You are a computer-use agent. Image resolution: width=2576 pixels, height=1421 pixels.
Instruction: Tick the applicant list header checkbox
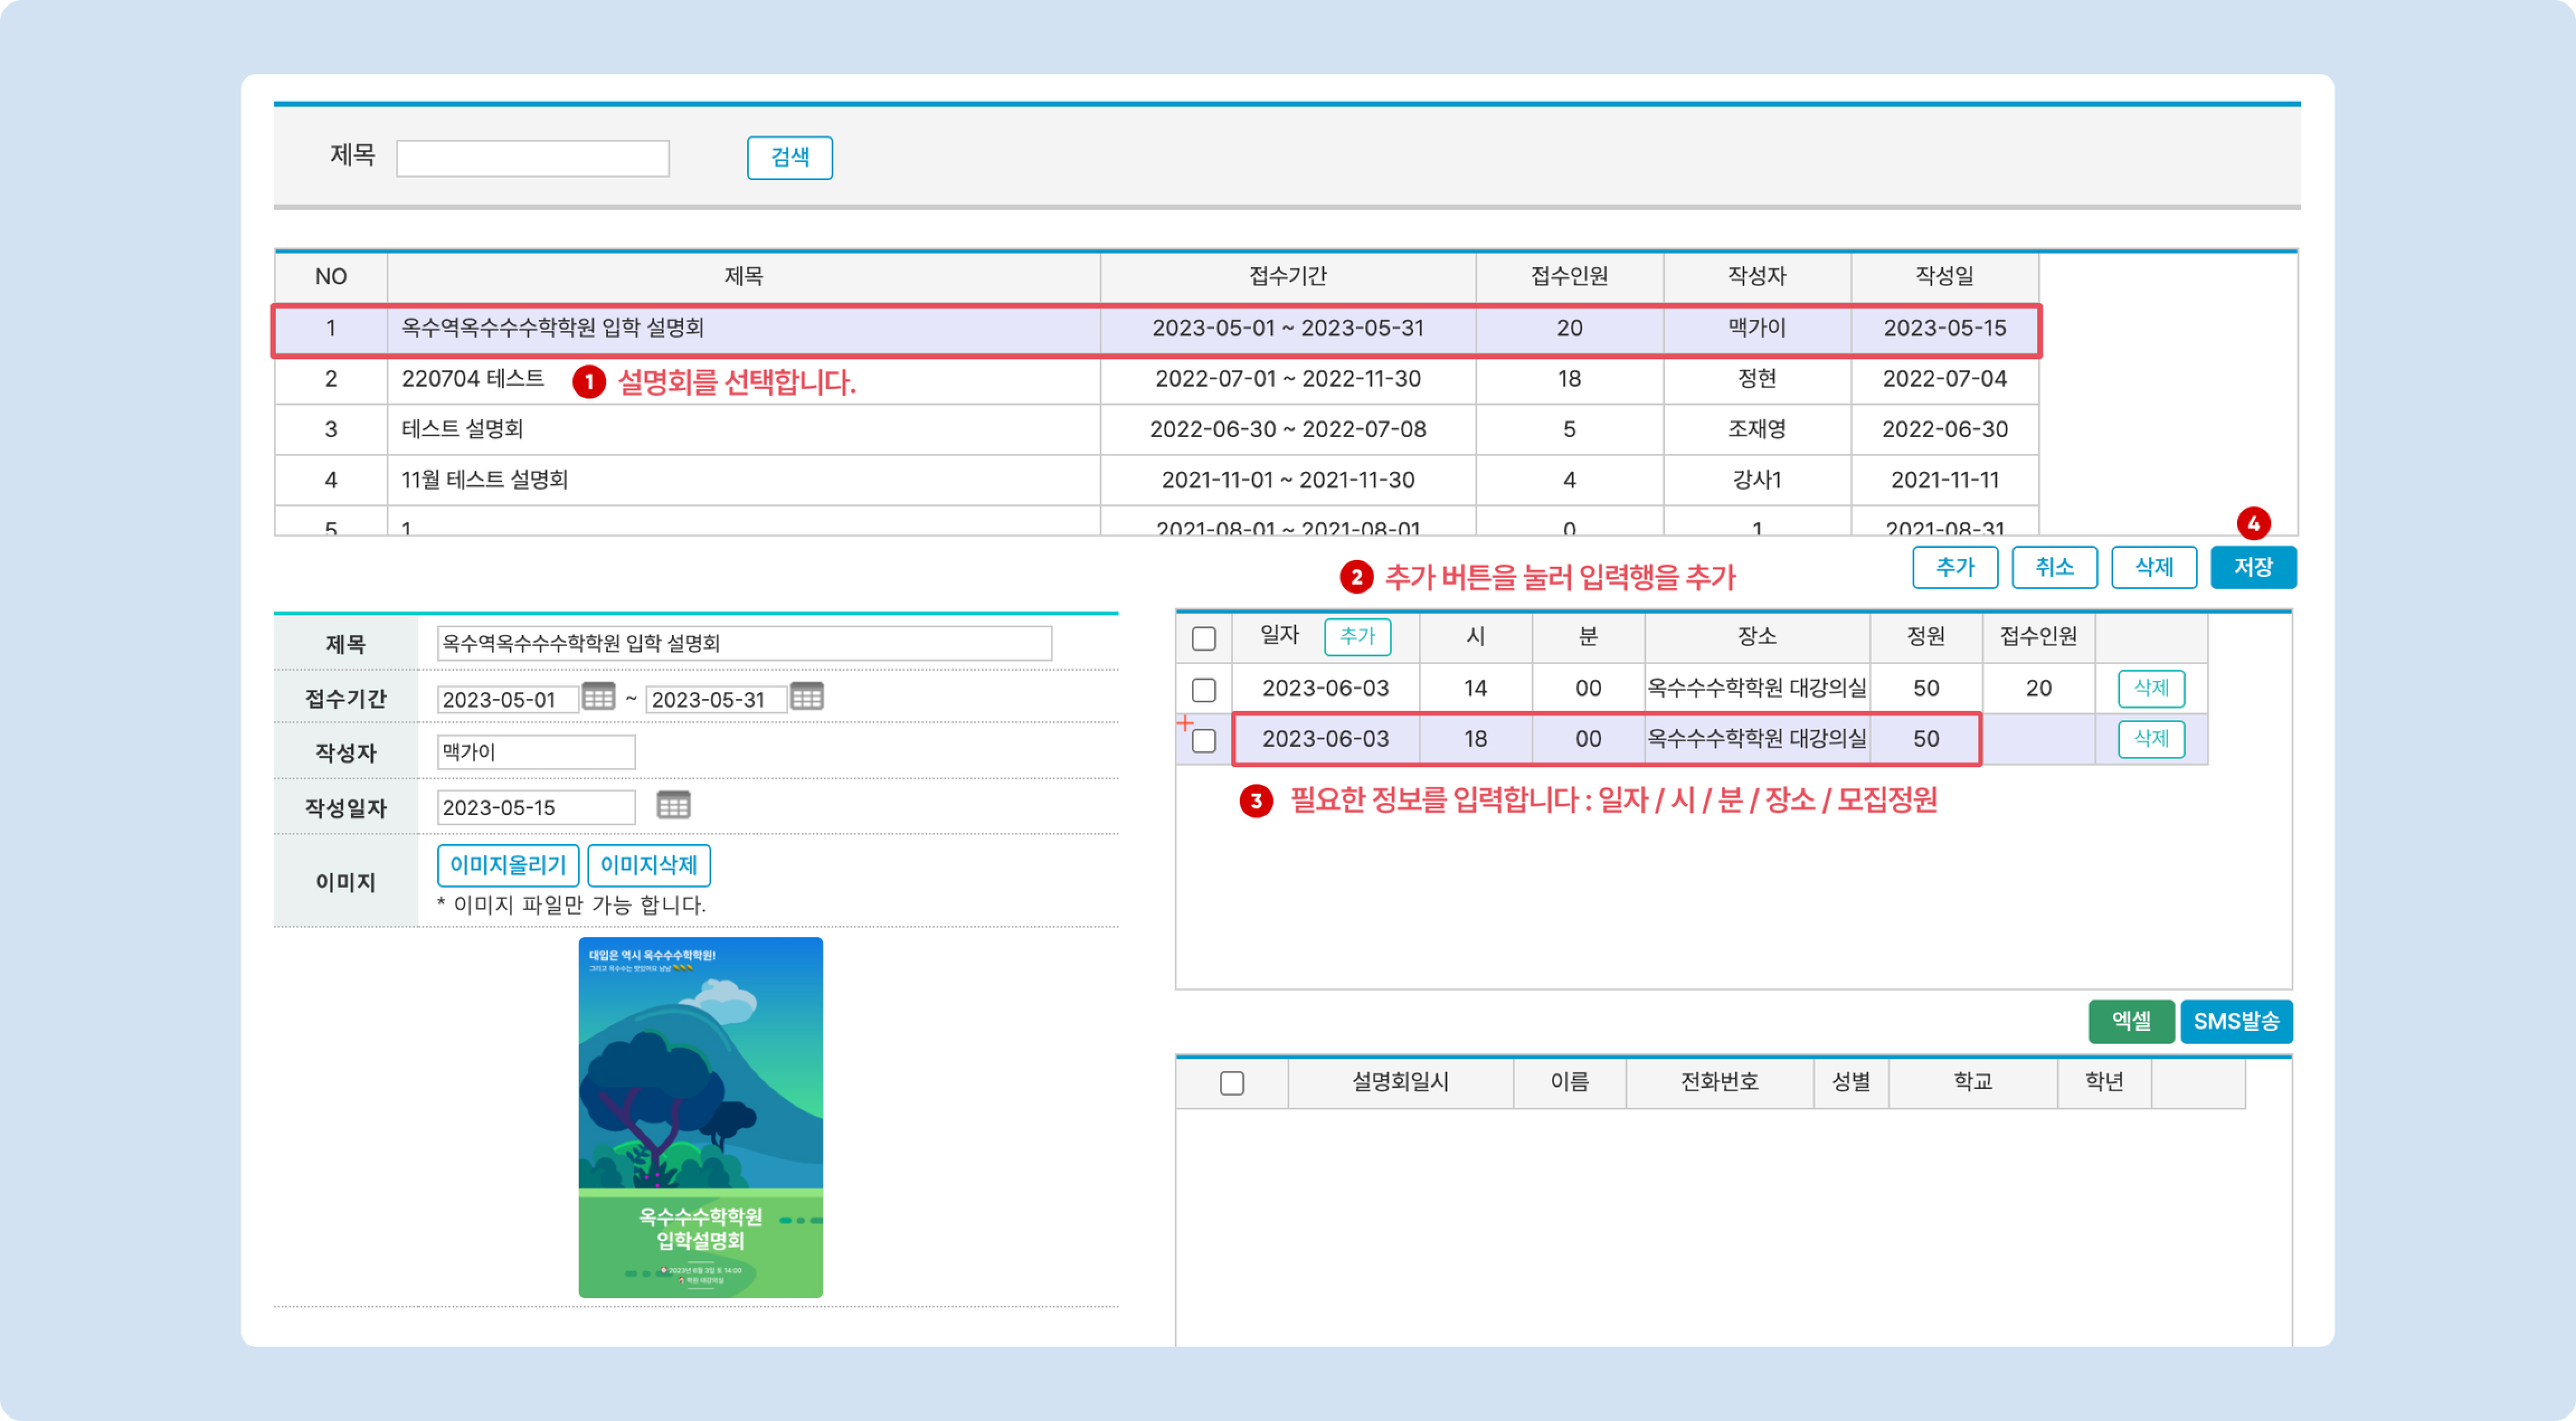(x=1232, y=1083)
